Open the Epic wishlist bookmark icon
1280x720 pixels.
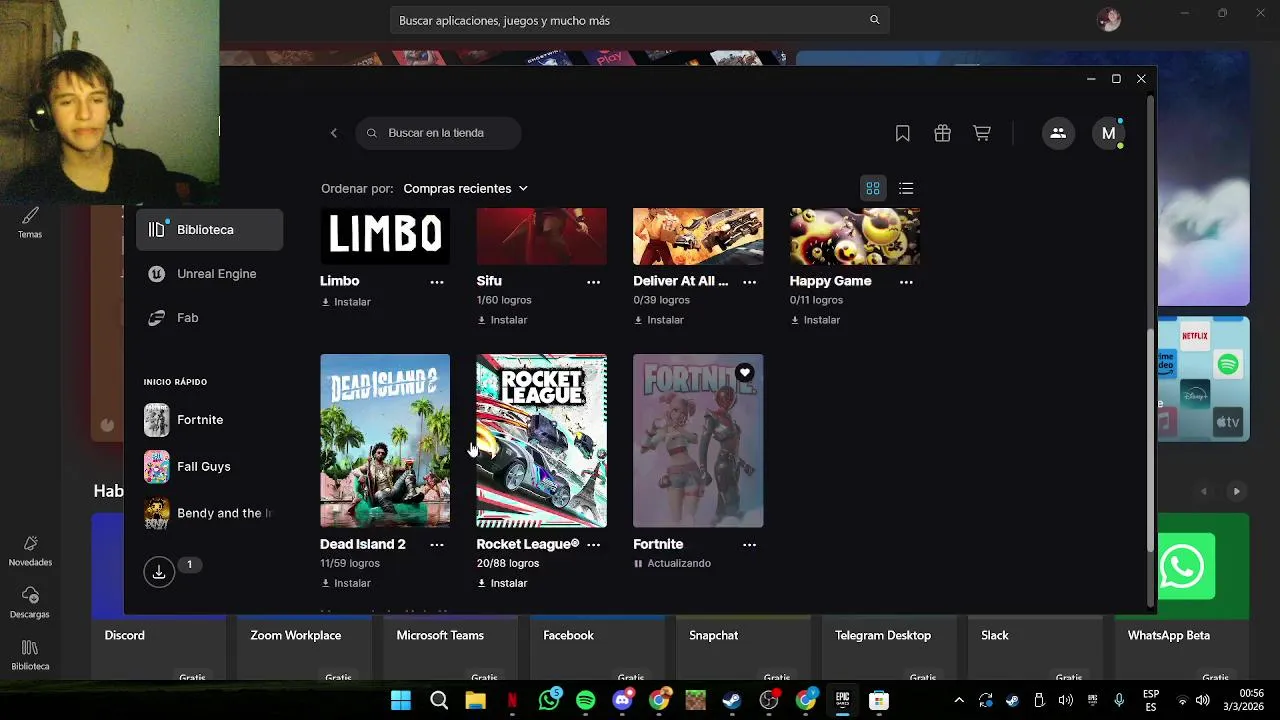[902, 133]
